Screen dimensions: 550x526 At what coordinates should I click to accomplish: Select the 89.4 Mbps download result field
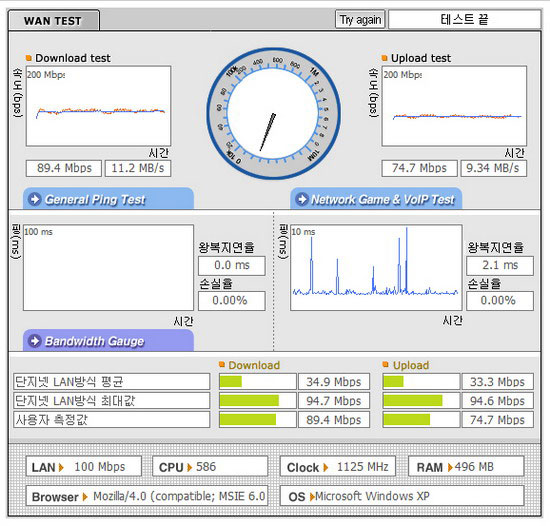(64, 168)
